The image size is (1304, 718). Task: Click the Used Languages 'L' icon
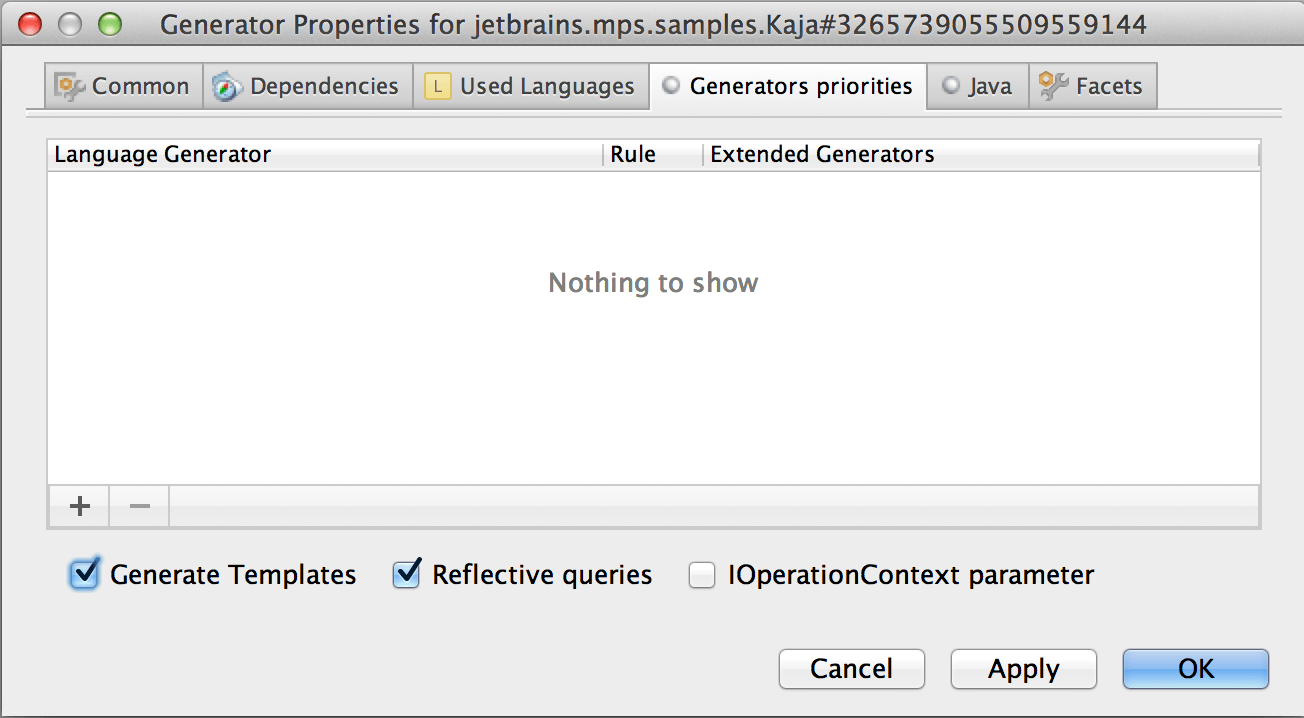(437, 87)
